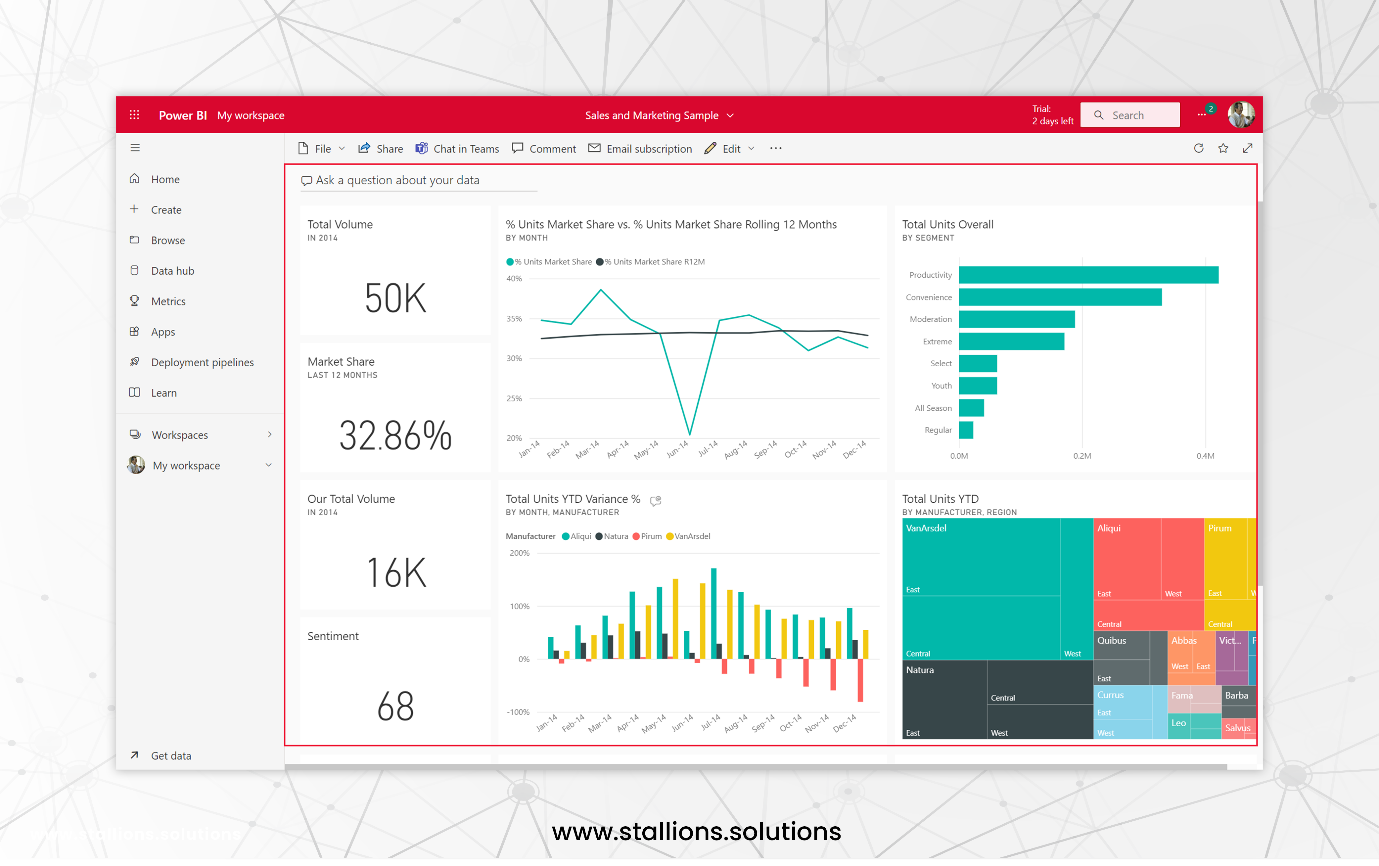The height and width of the screenshot is (866, 1379).
Task: Click the vertical scrollbar of the dashboard
Action: pyautogui.click(x=1260, y=392)
